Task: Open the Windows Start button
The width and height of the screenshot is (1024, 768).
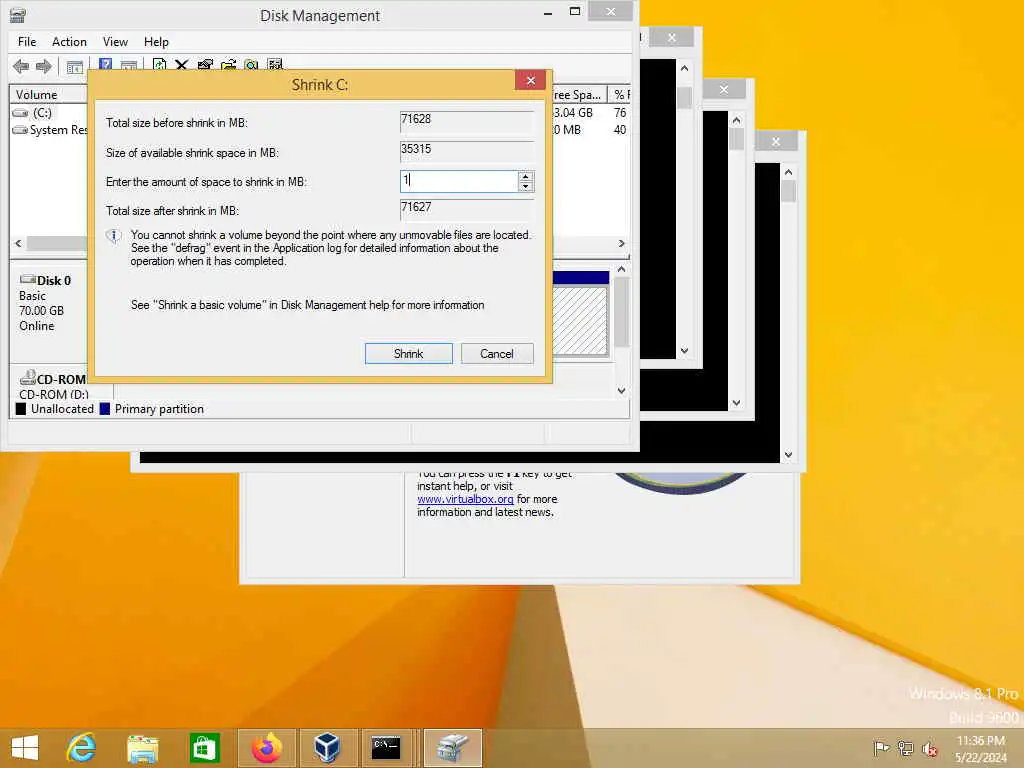Action: (25, 748)
